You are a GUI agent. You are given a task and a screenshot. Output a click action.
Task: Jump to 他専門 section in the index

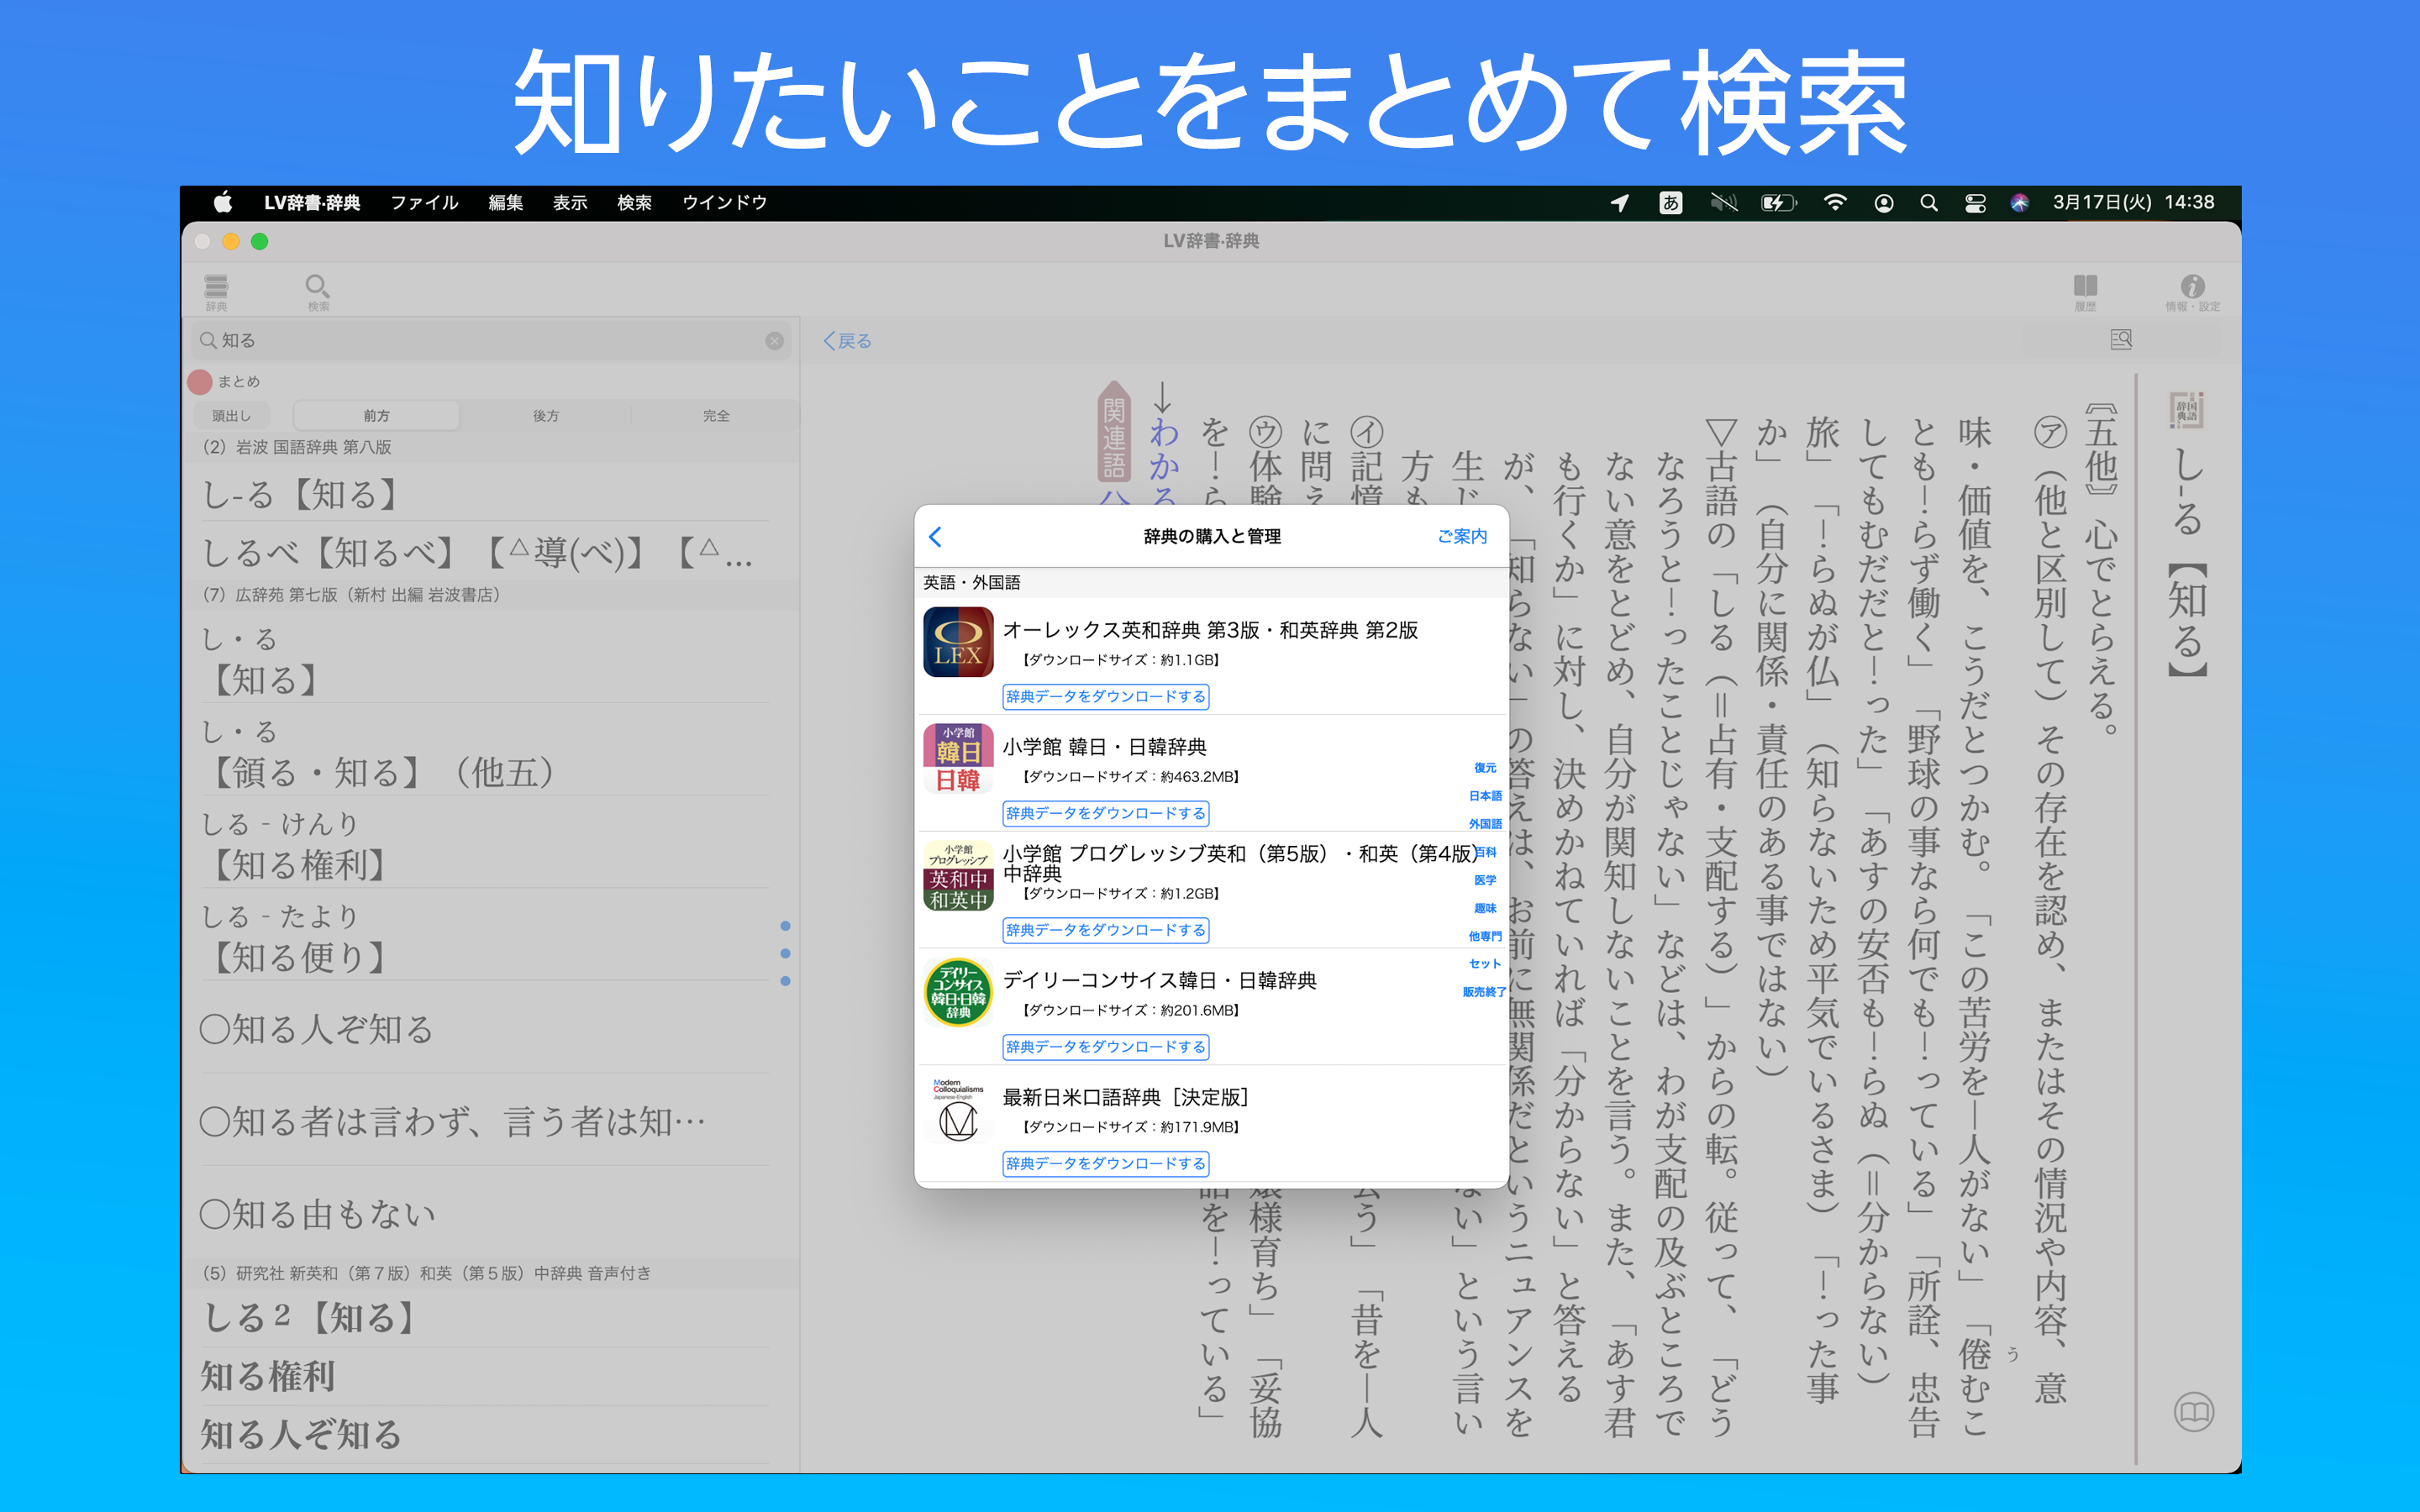pos(1485,936)
